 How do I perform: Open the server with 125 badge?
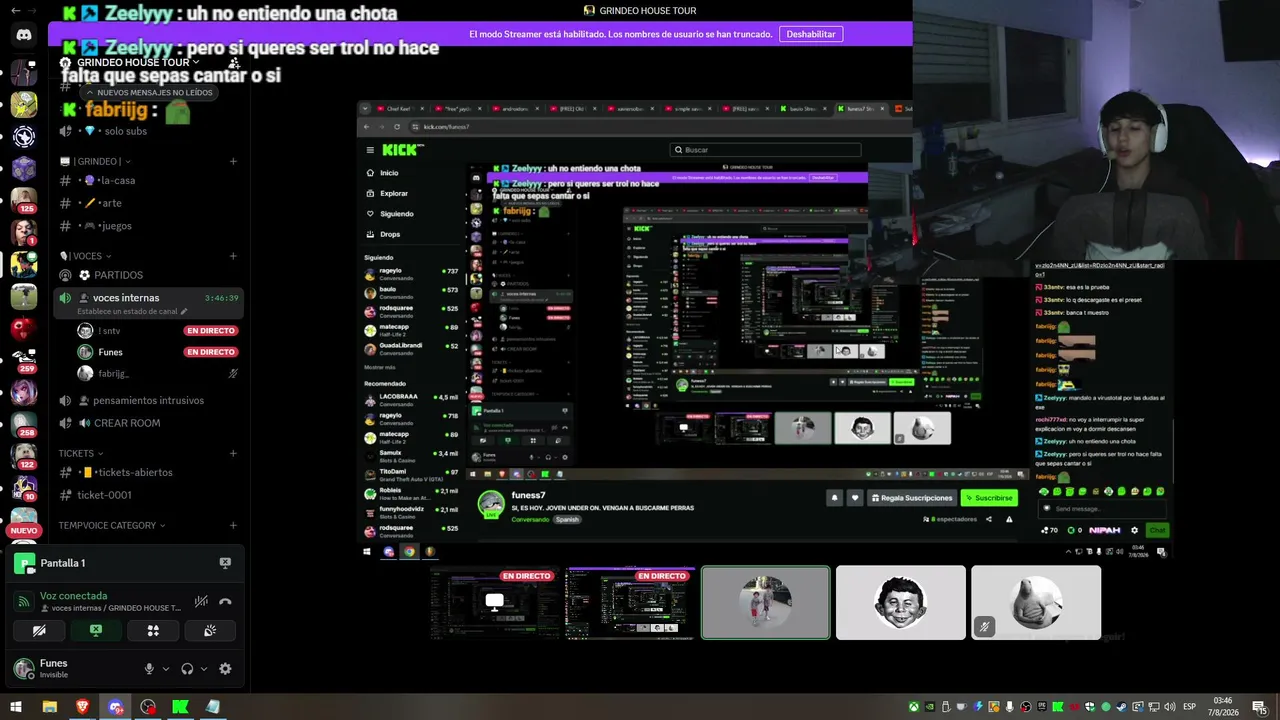tap(24, 199)
